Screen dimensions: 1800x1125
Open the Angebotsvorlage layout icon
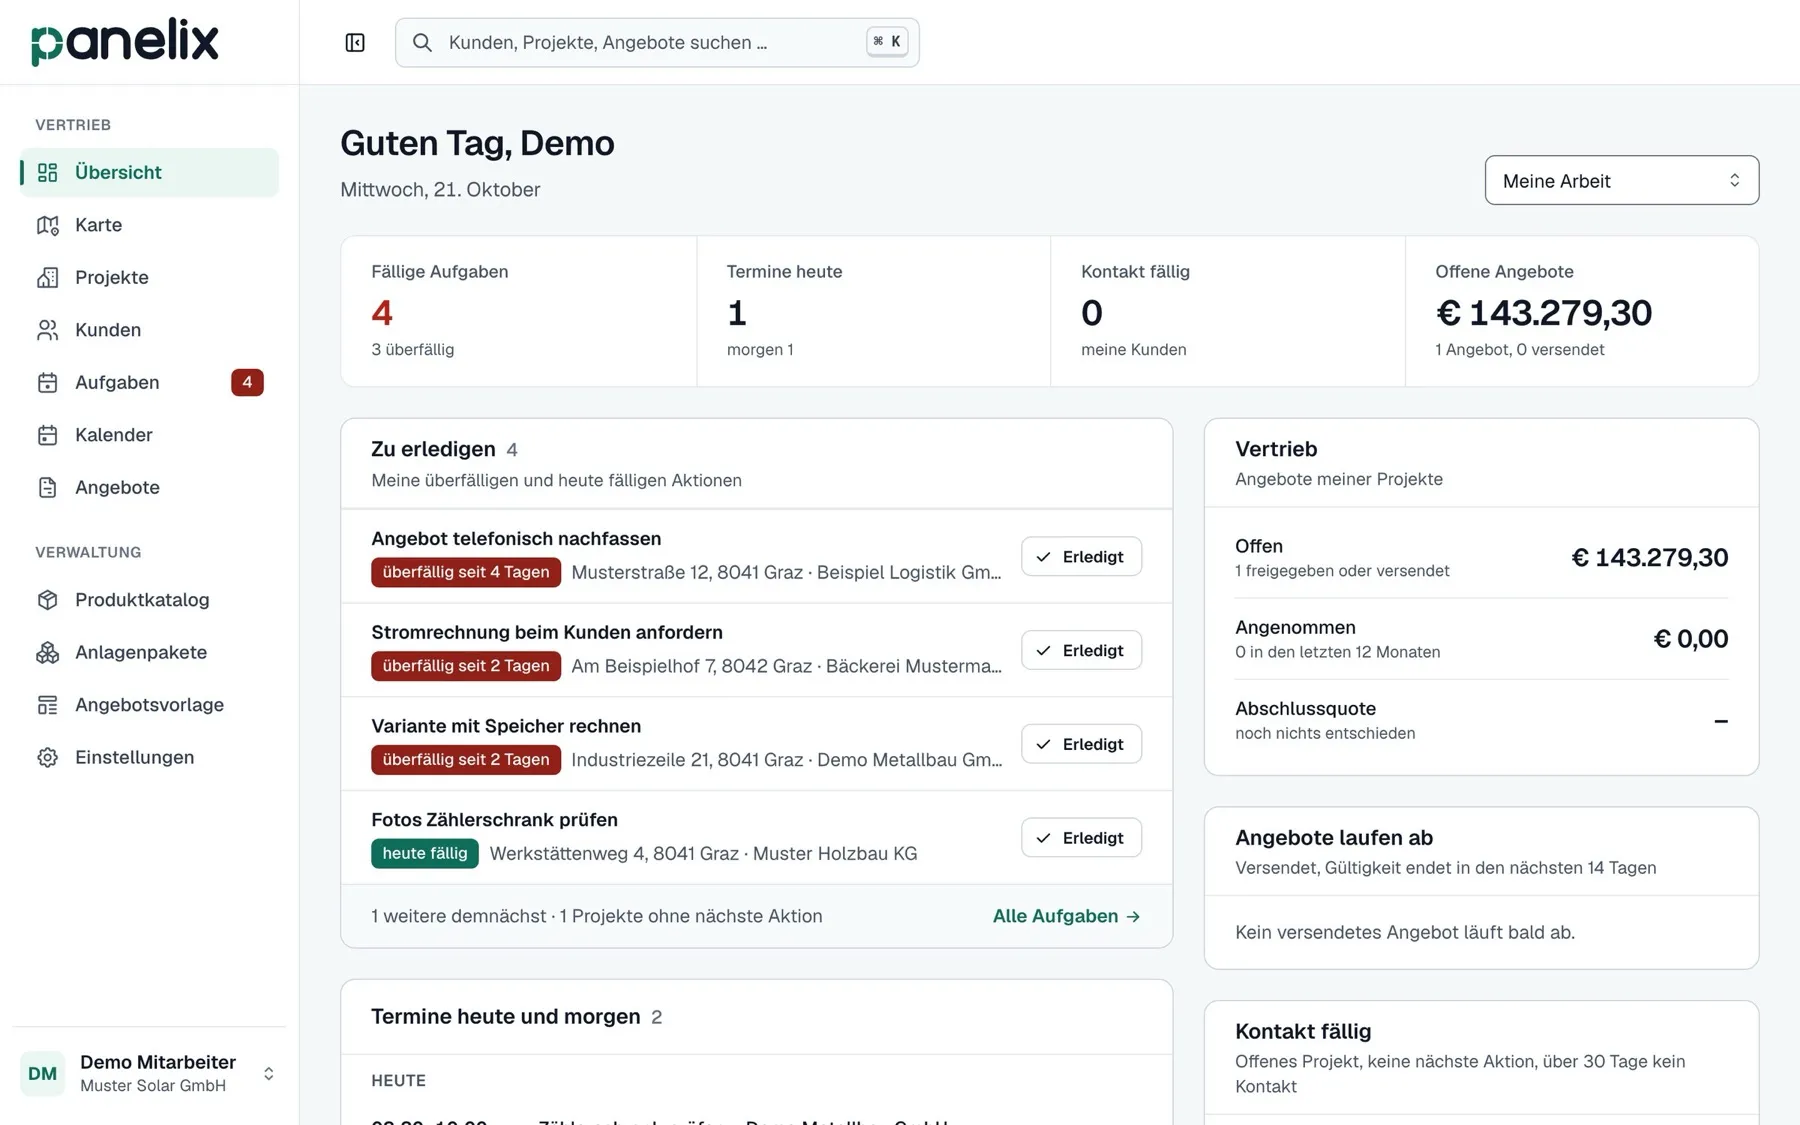click(x=47, y=705)
